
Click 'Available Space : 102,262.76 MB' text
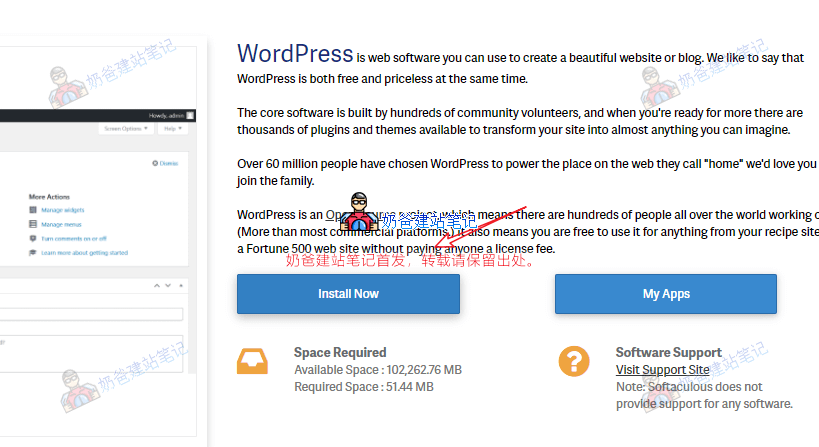click(378, 370)
